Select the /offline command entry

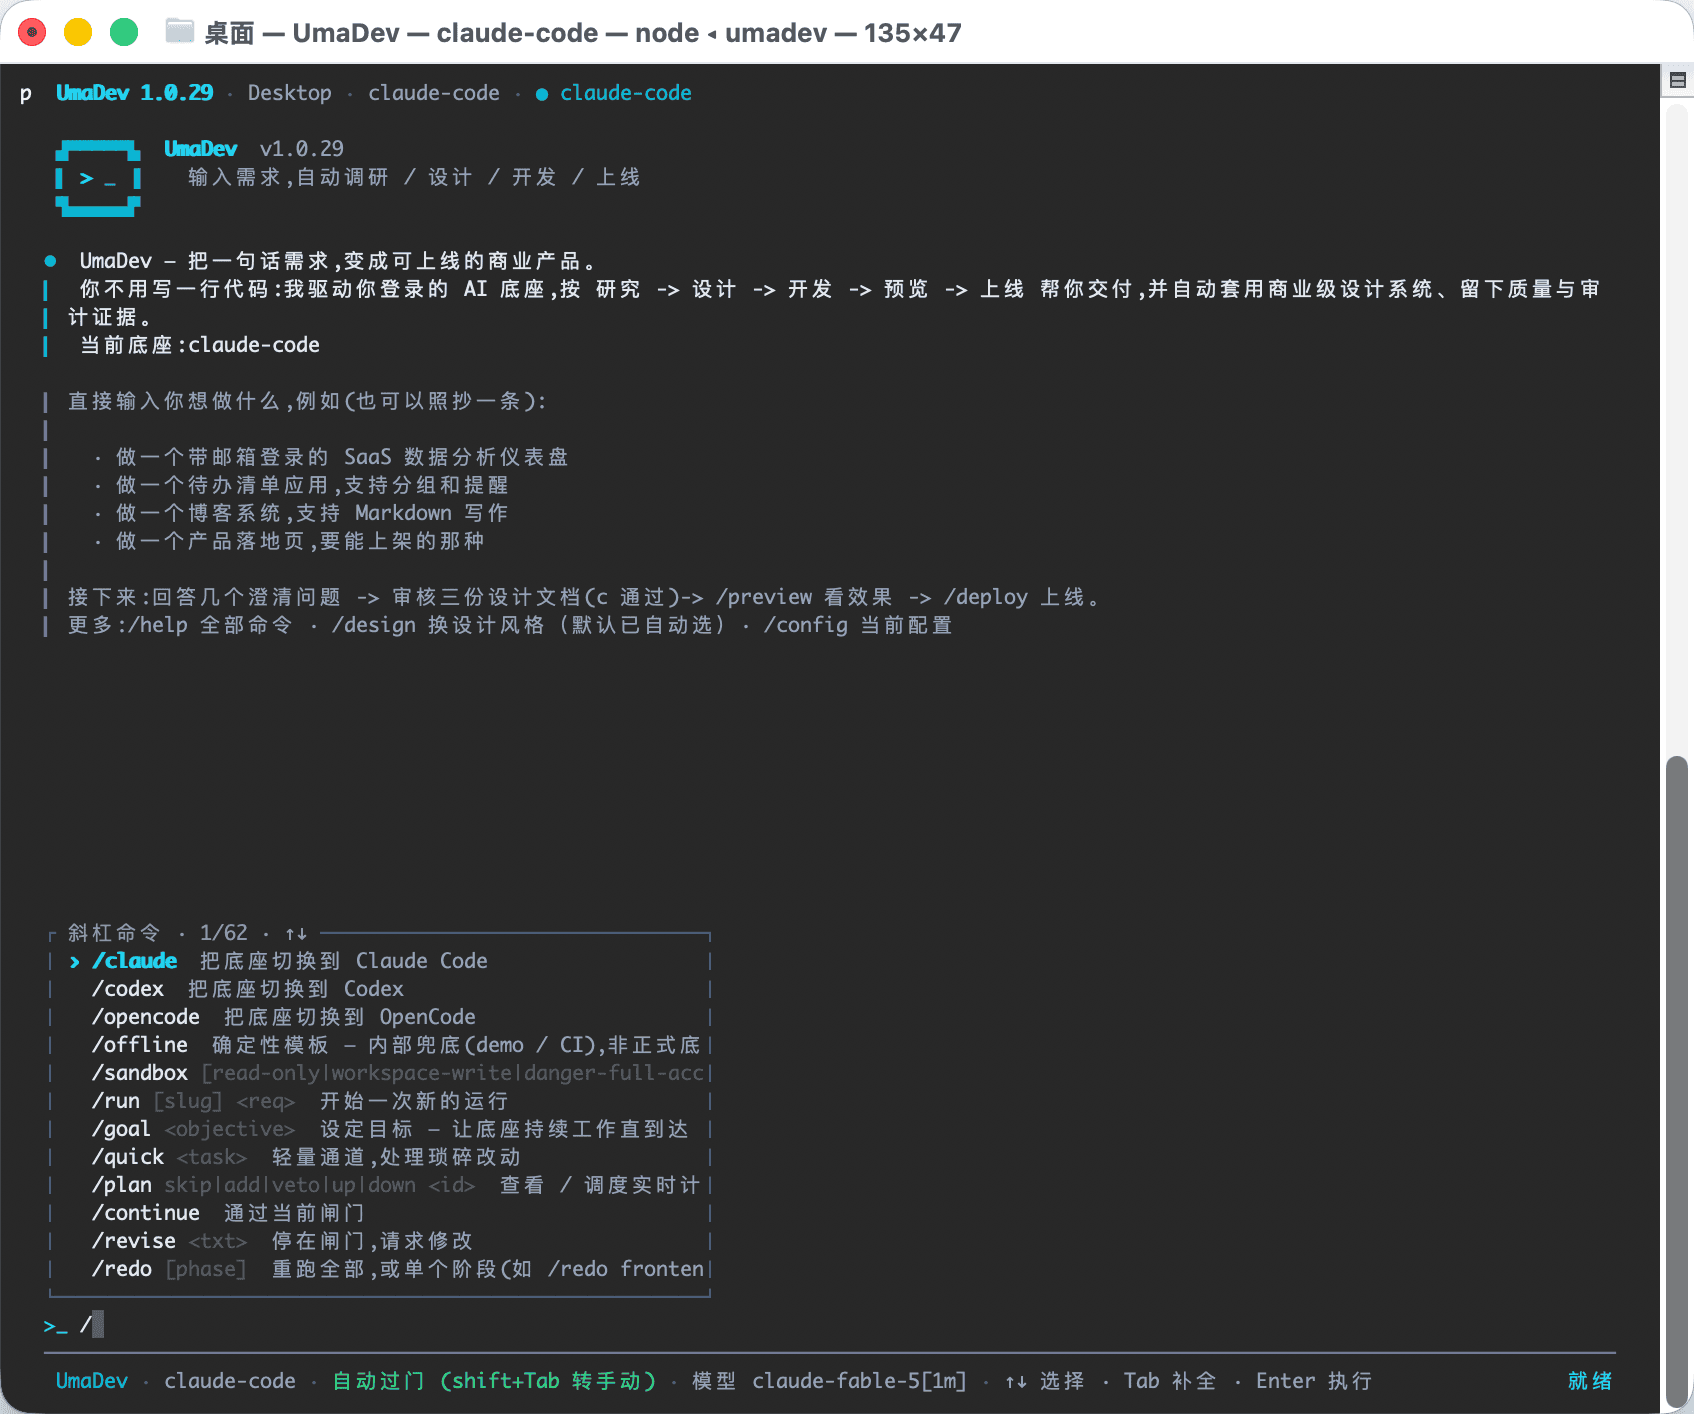[x=380, y=1045]
